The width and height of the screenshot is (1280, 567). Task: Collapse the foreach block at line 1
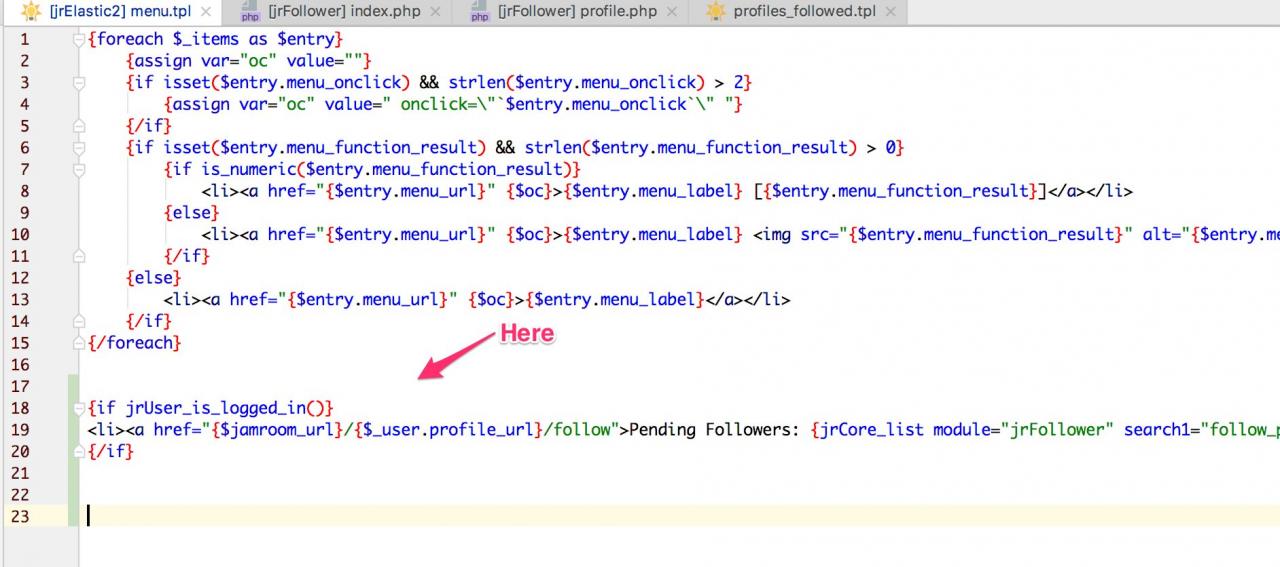click(x=79, y=40)
